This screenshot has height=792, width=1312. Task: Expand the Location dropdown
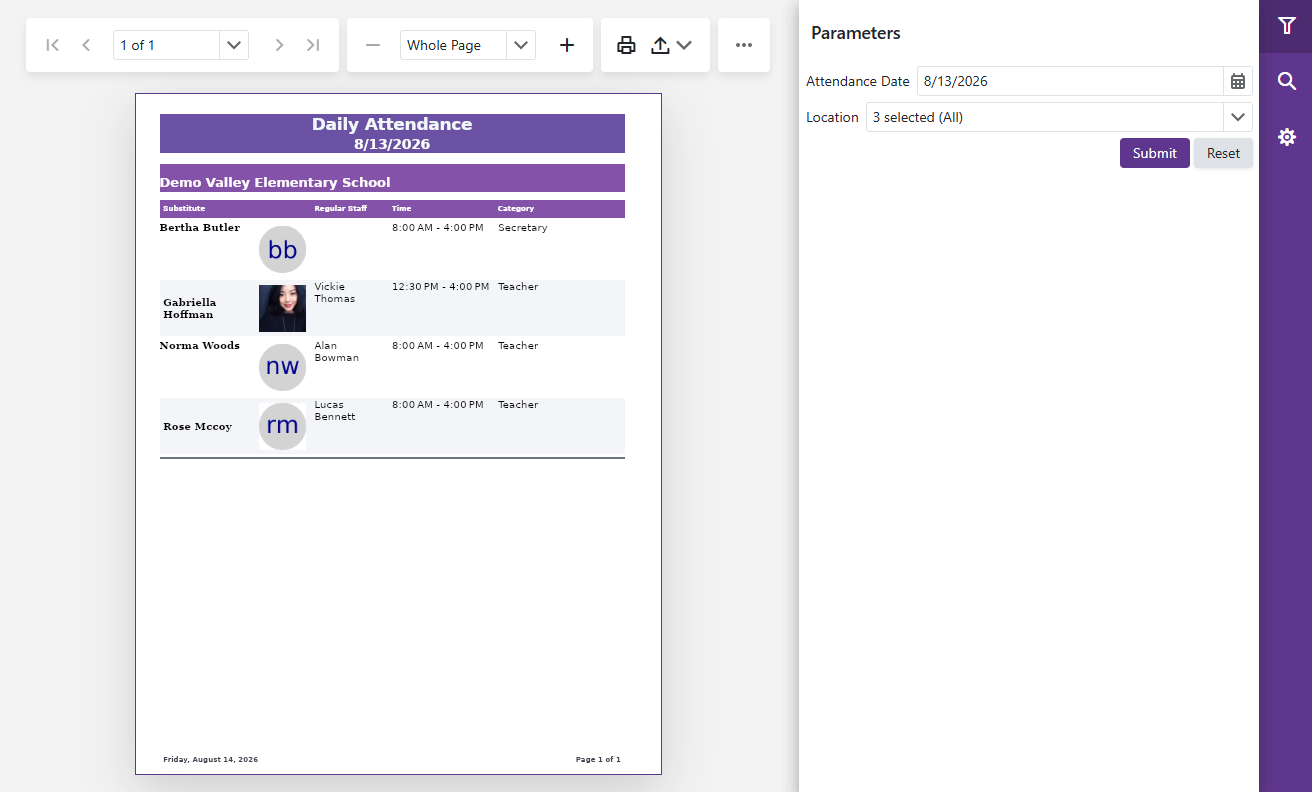point(1238,117)
